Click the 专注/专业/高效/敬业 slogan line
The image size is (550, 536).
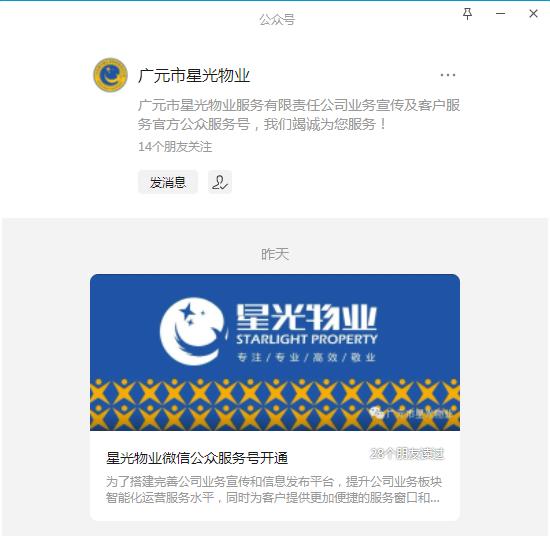(x=306, y=357)
